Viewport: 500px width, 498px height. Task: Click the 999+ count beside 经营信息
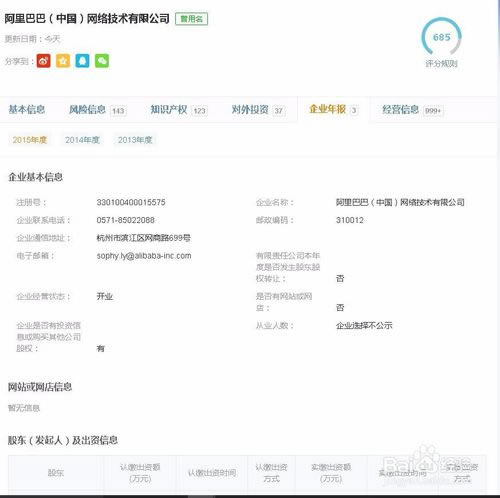coord(433,111)
